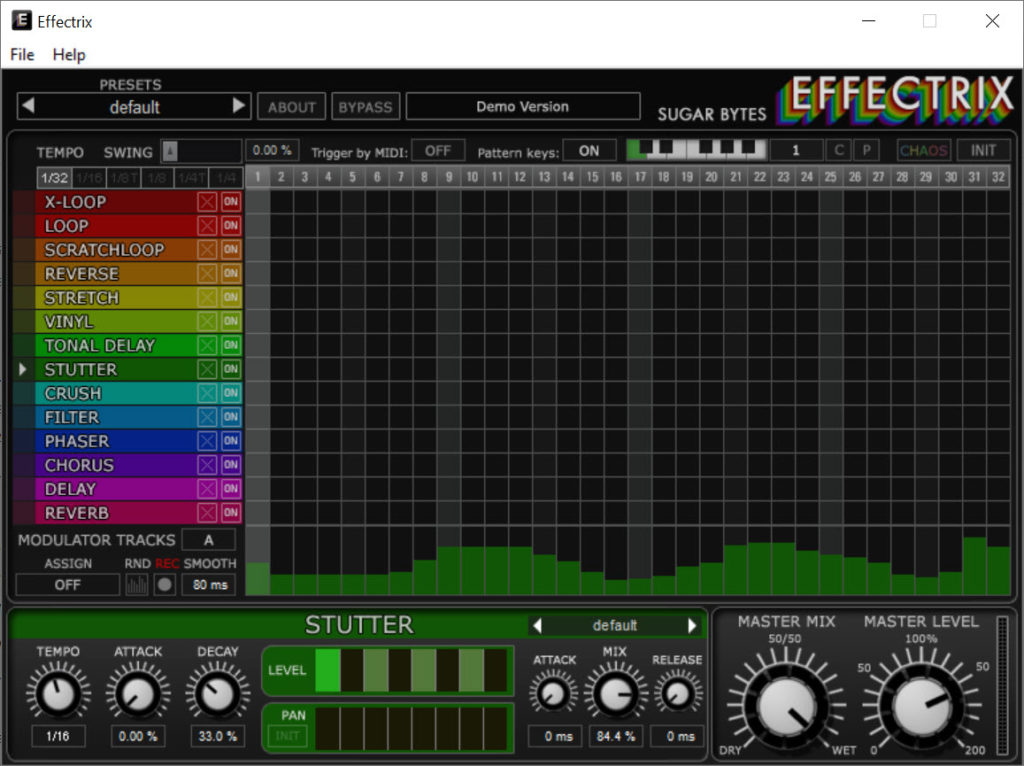Screen dimensions: 1024x766
Task: Clear the CRUSH track with its X icon
Action: [x=207, y=393]
